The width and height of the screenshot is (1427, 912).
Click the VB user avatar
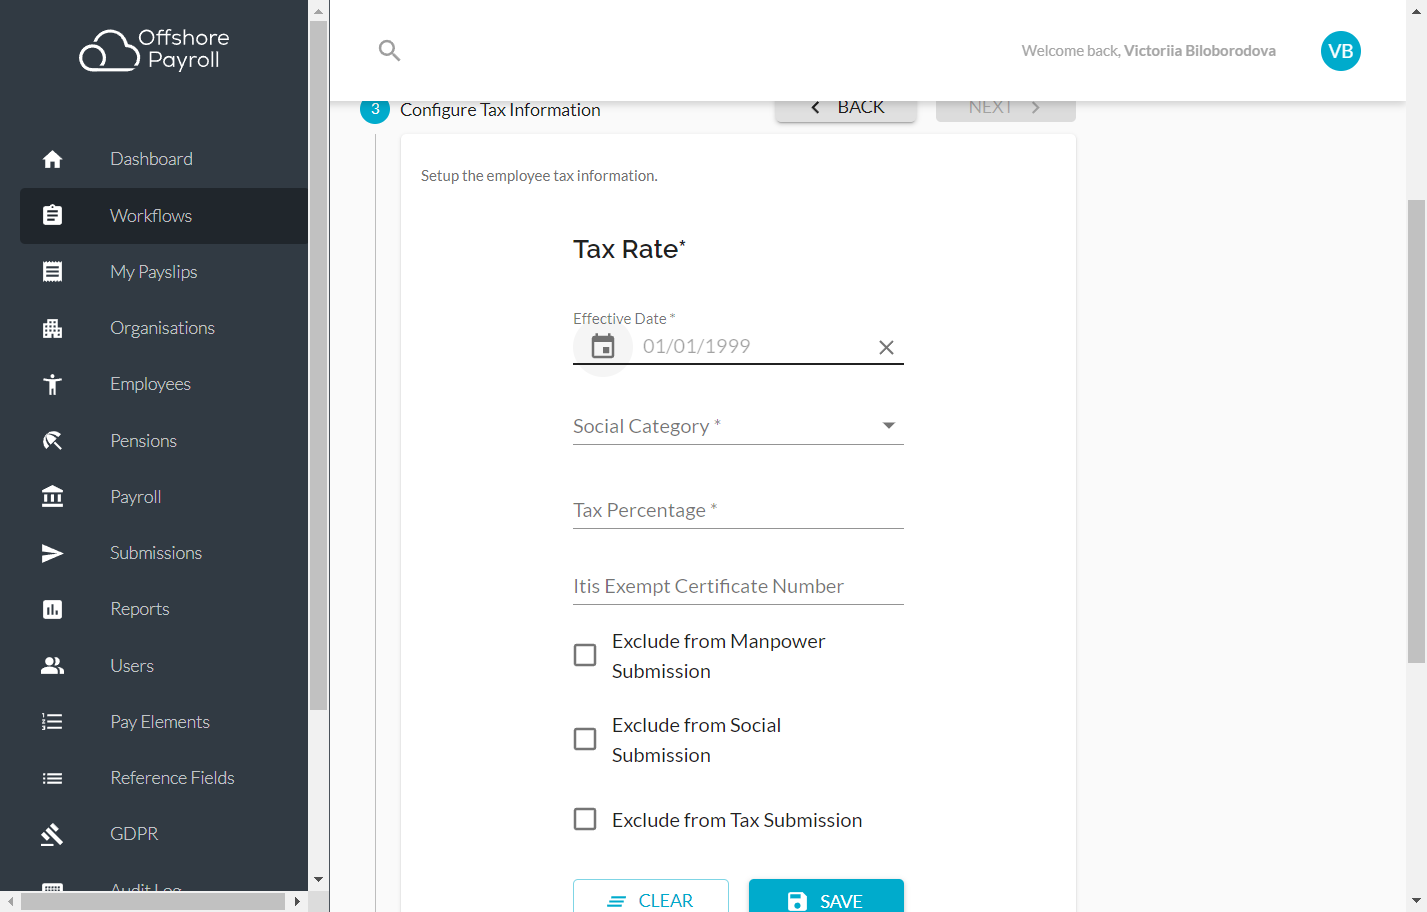(1340, 51)
